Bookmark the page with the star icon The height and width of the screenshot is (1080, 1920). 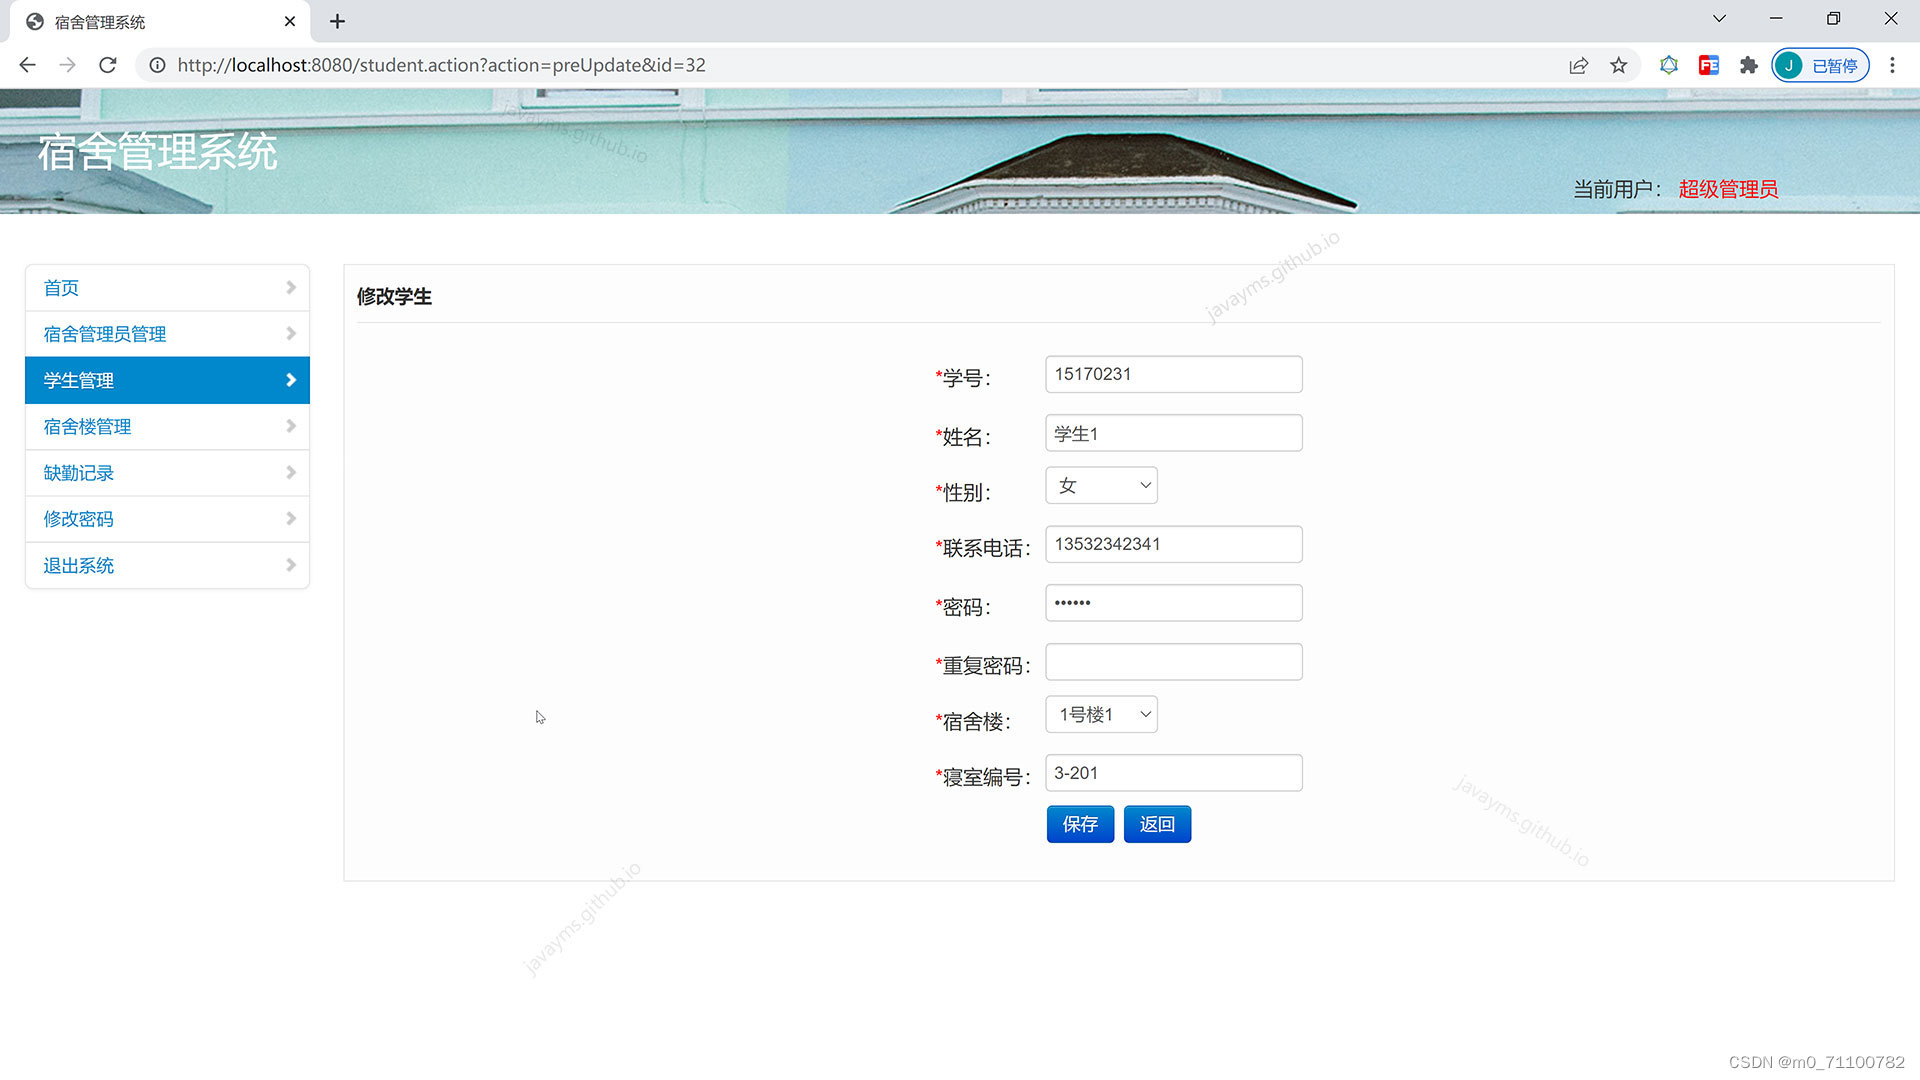click(x=1618, y=65)
